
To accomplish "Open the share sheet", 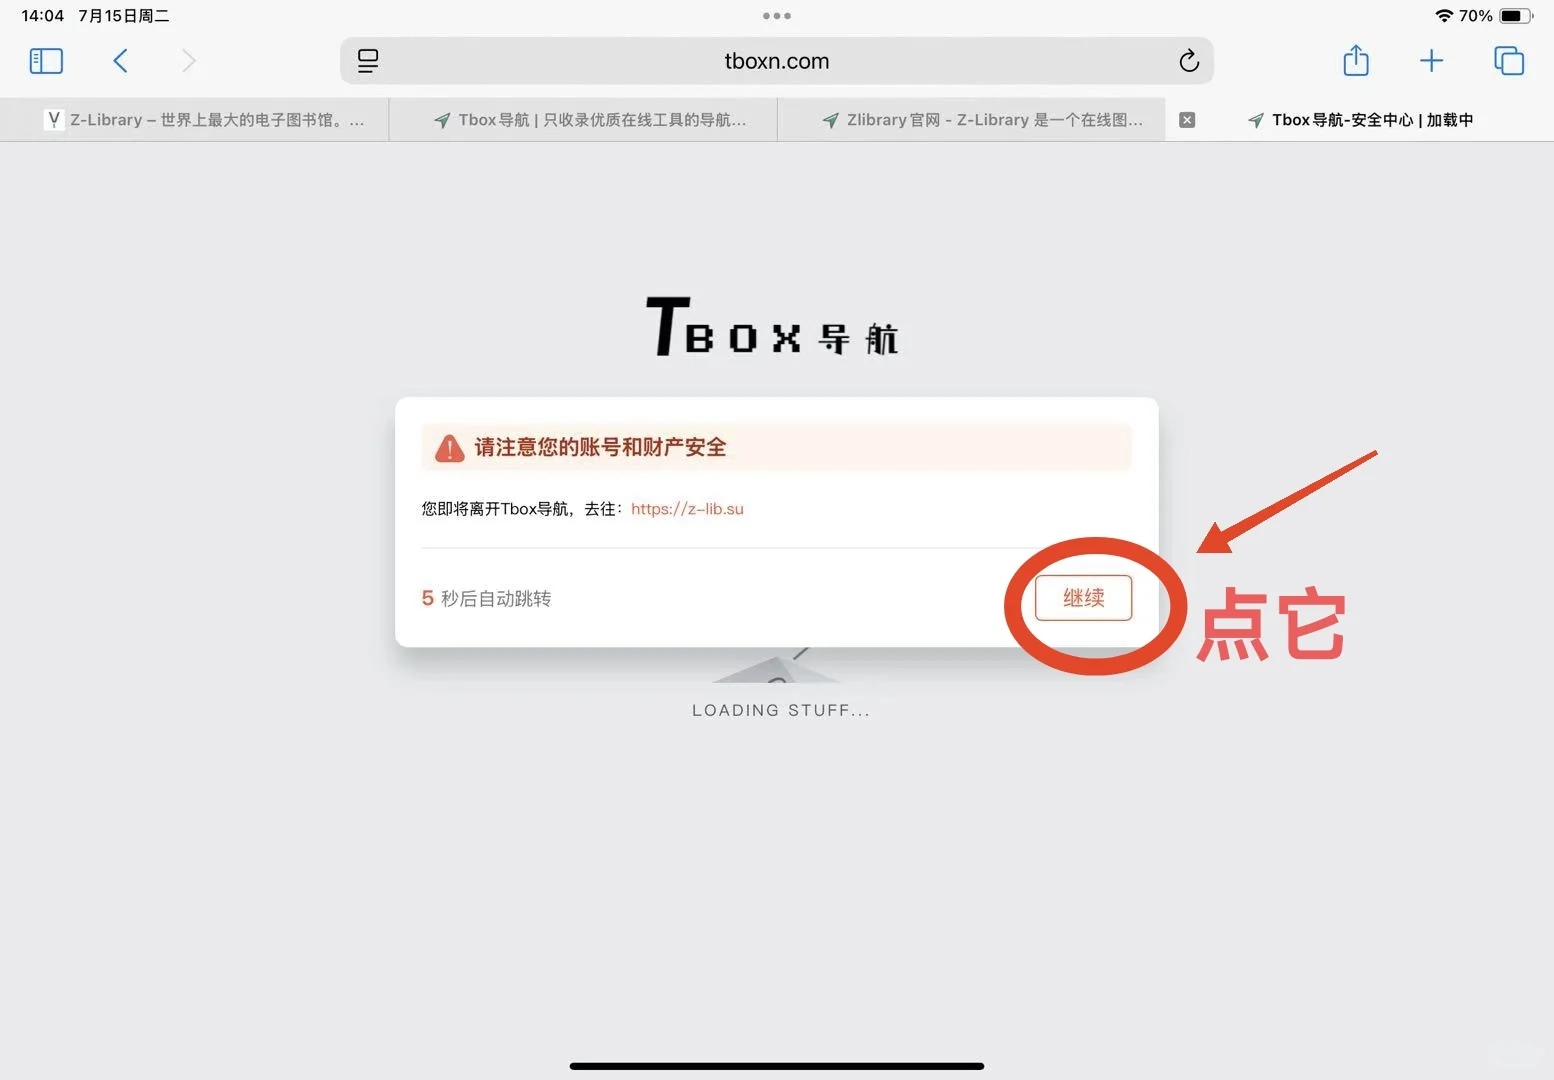I will click(x=1356, y=60).
